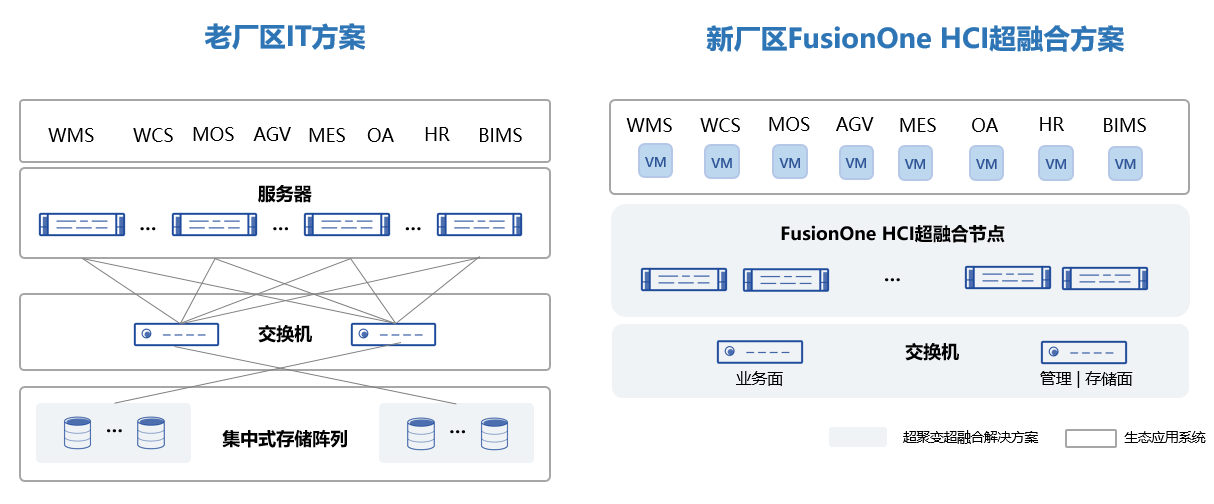Pick the VM icon below OA
Image resolution: width=1214 pixels, height=504 pixels.
(x=987, y=163)
